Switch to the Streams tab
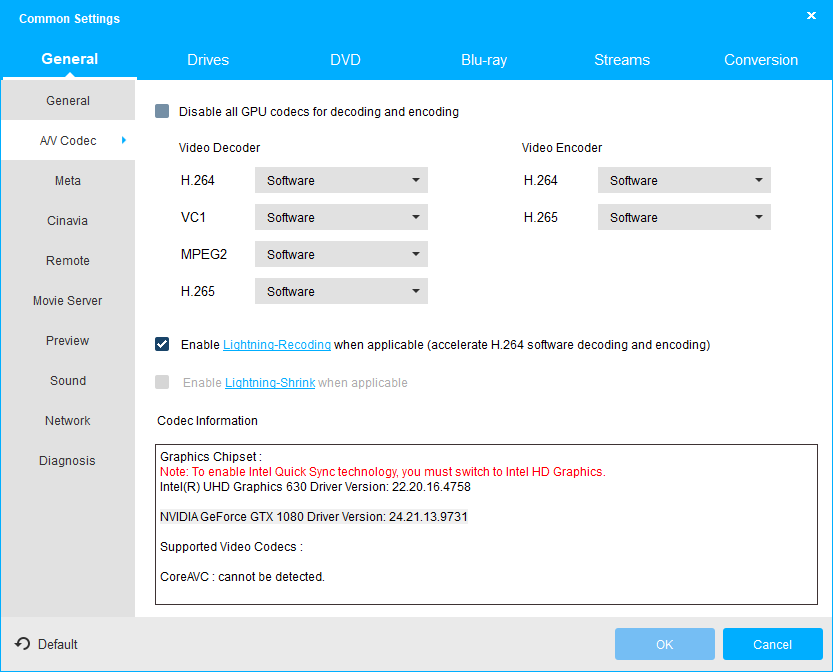Image resolution: width=833 pixels, height=672 pixels. pyautogui.click(x=622, y=59)
